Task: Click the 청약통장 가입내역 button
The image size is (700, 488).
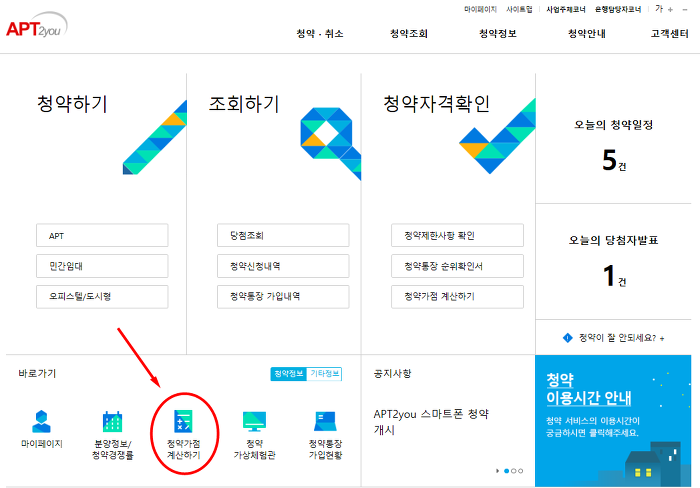Action: 283,296
